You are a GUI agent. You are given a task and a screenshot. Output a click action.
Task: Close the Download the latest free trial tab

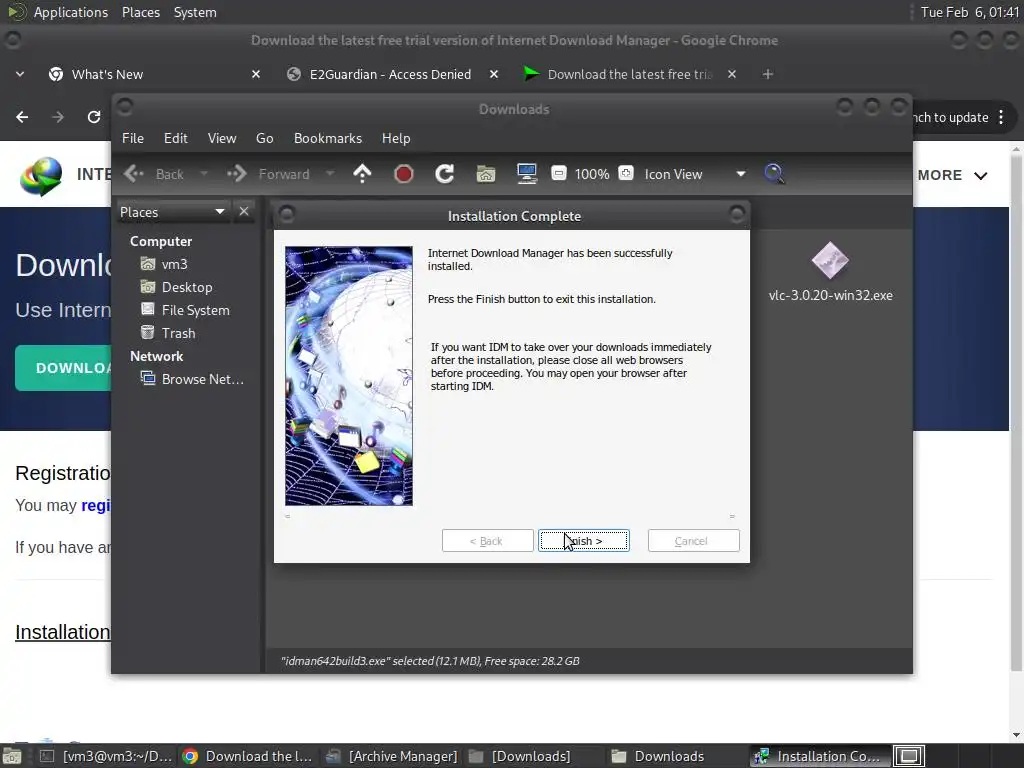click(x=731, y=74)
